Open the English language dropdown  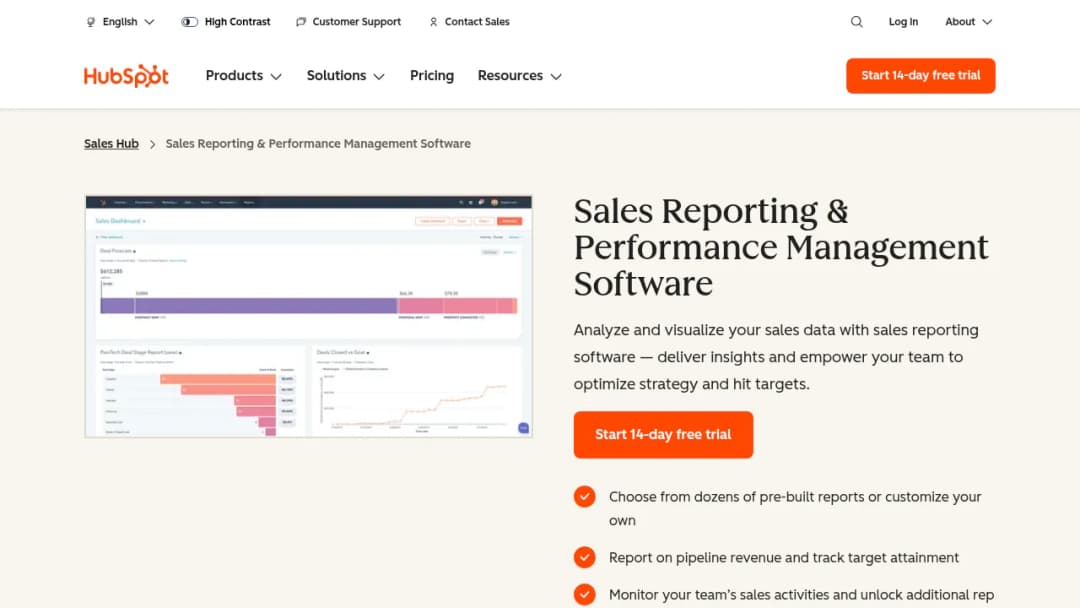121,22
